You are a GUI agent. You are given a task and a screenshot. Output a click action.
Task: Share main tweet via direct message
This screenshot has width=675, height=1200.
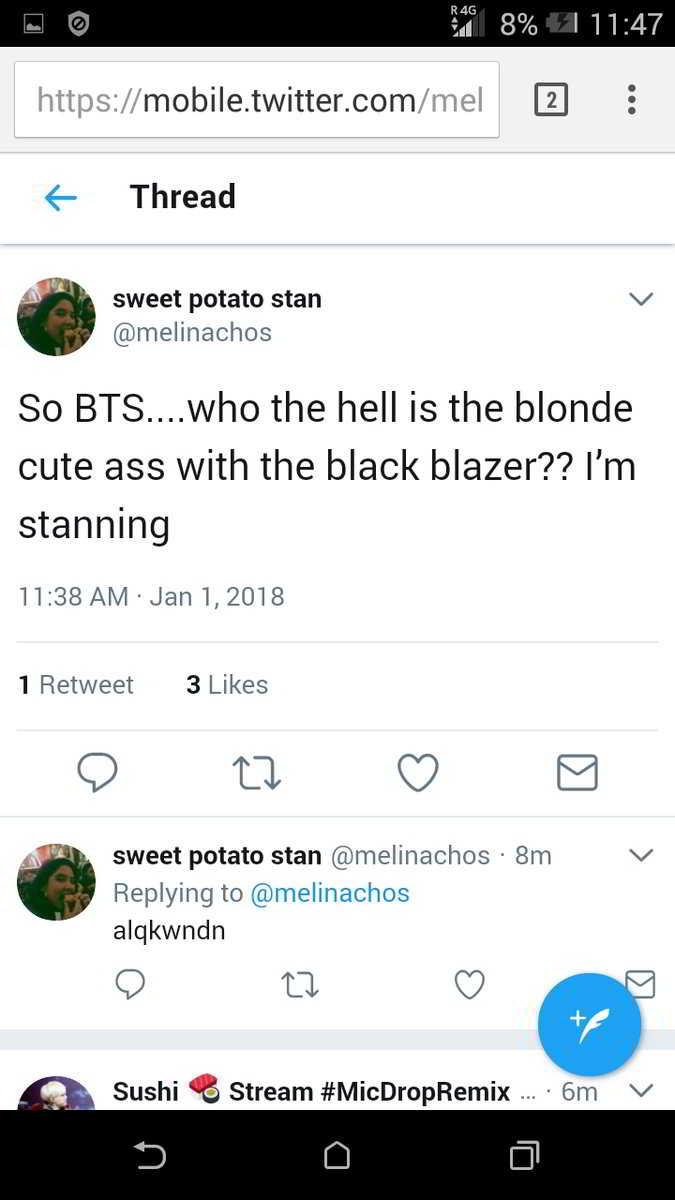point(577,772)
